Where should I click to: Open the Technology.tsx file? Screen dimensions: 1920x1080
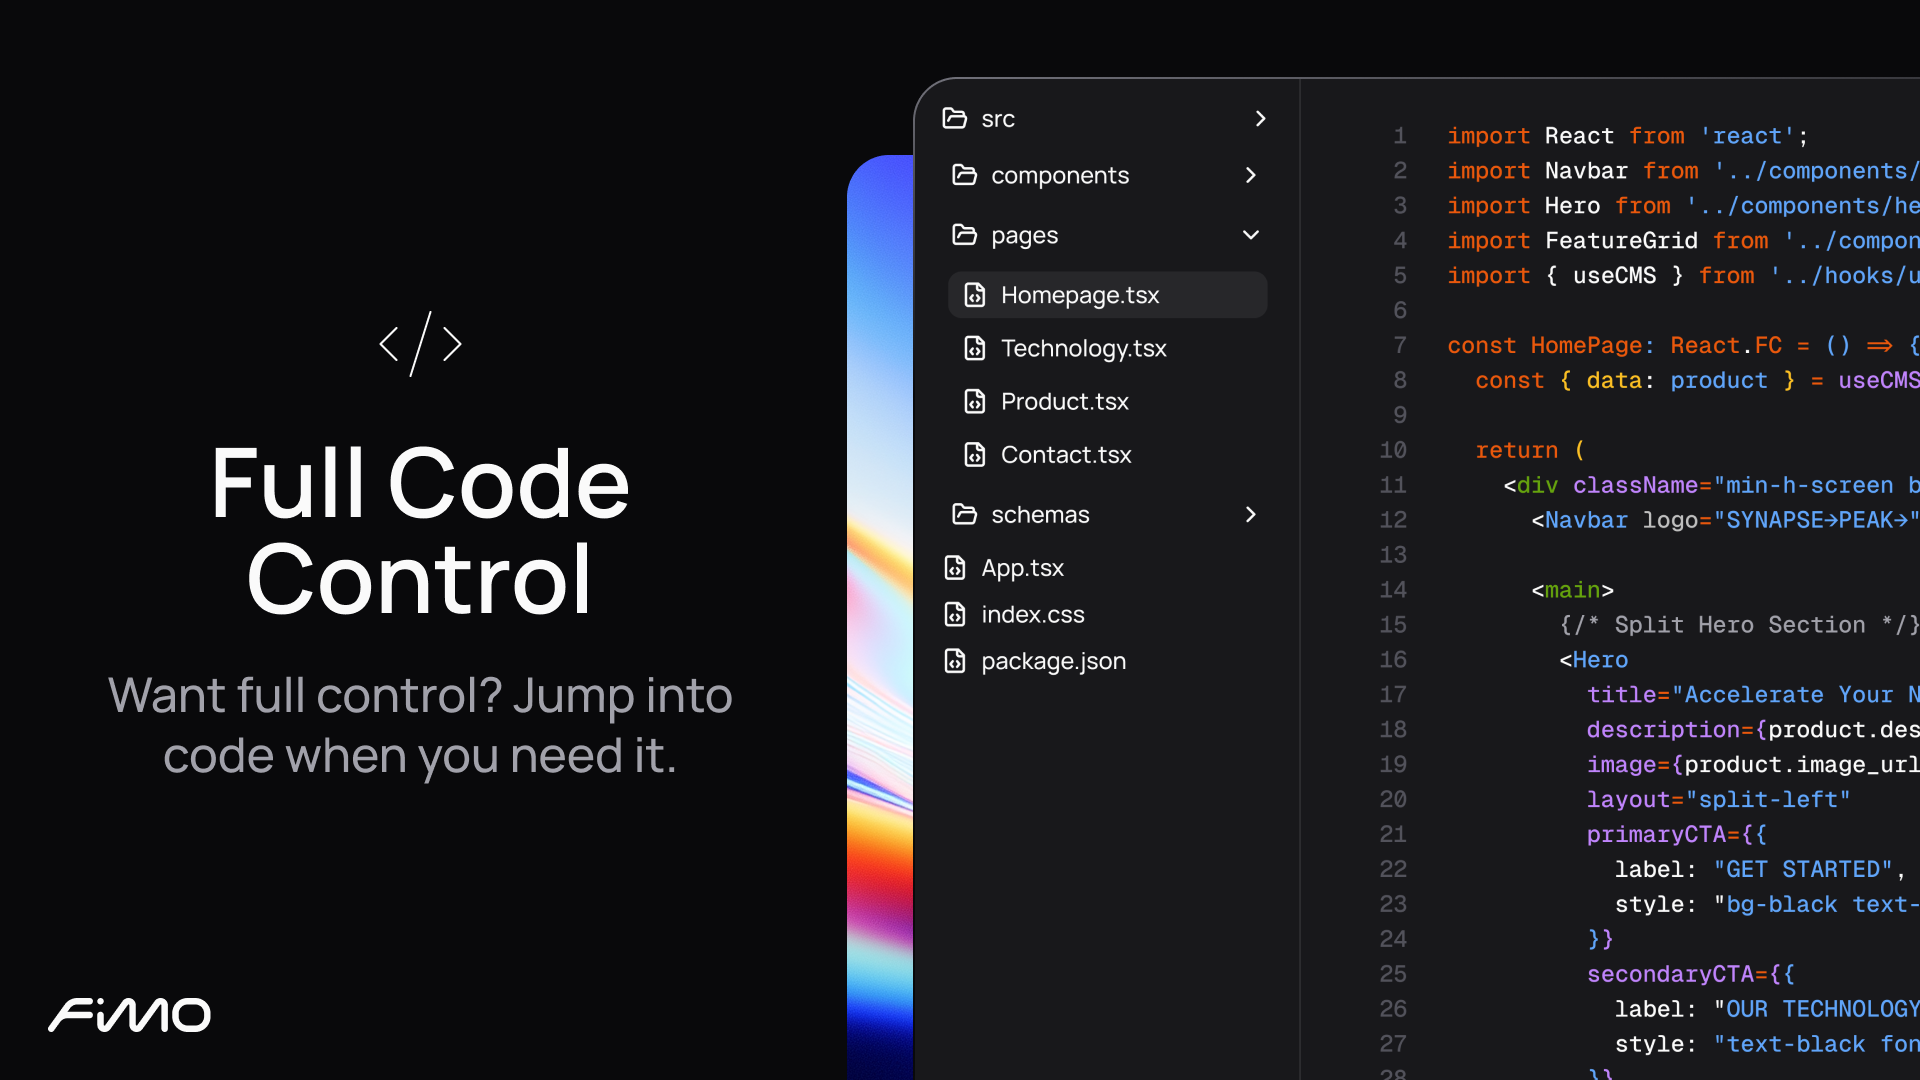(1083, 348)
